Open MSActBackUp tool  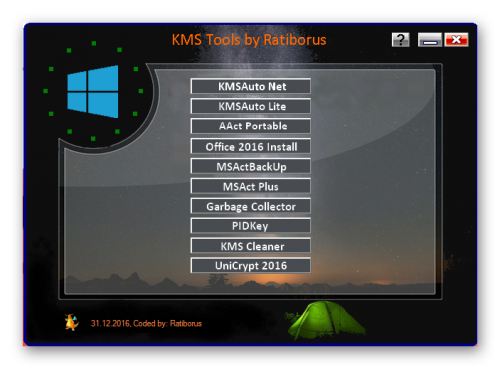click(251, 166)
